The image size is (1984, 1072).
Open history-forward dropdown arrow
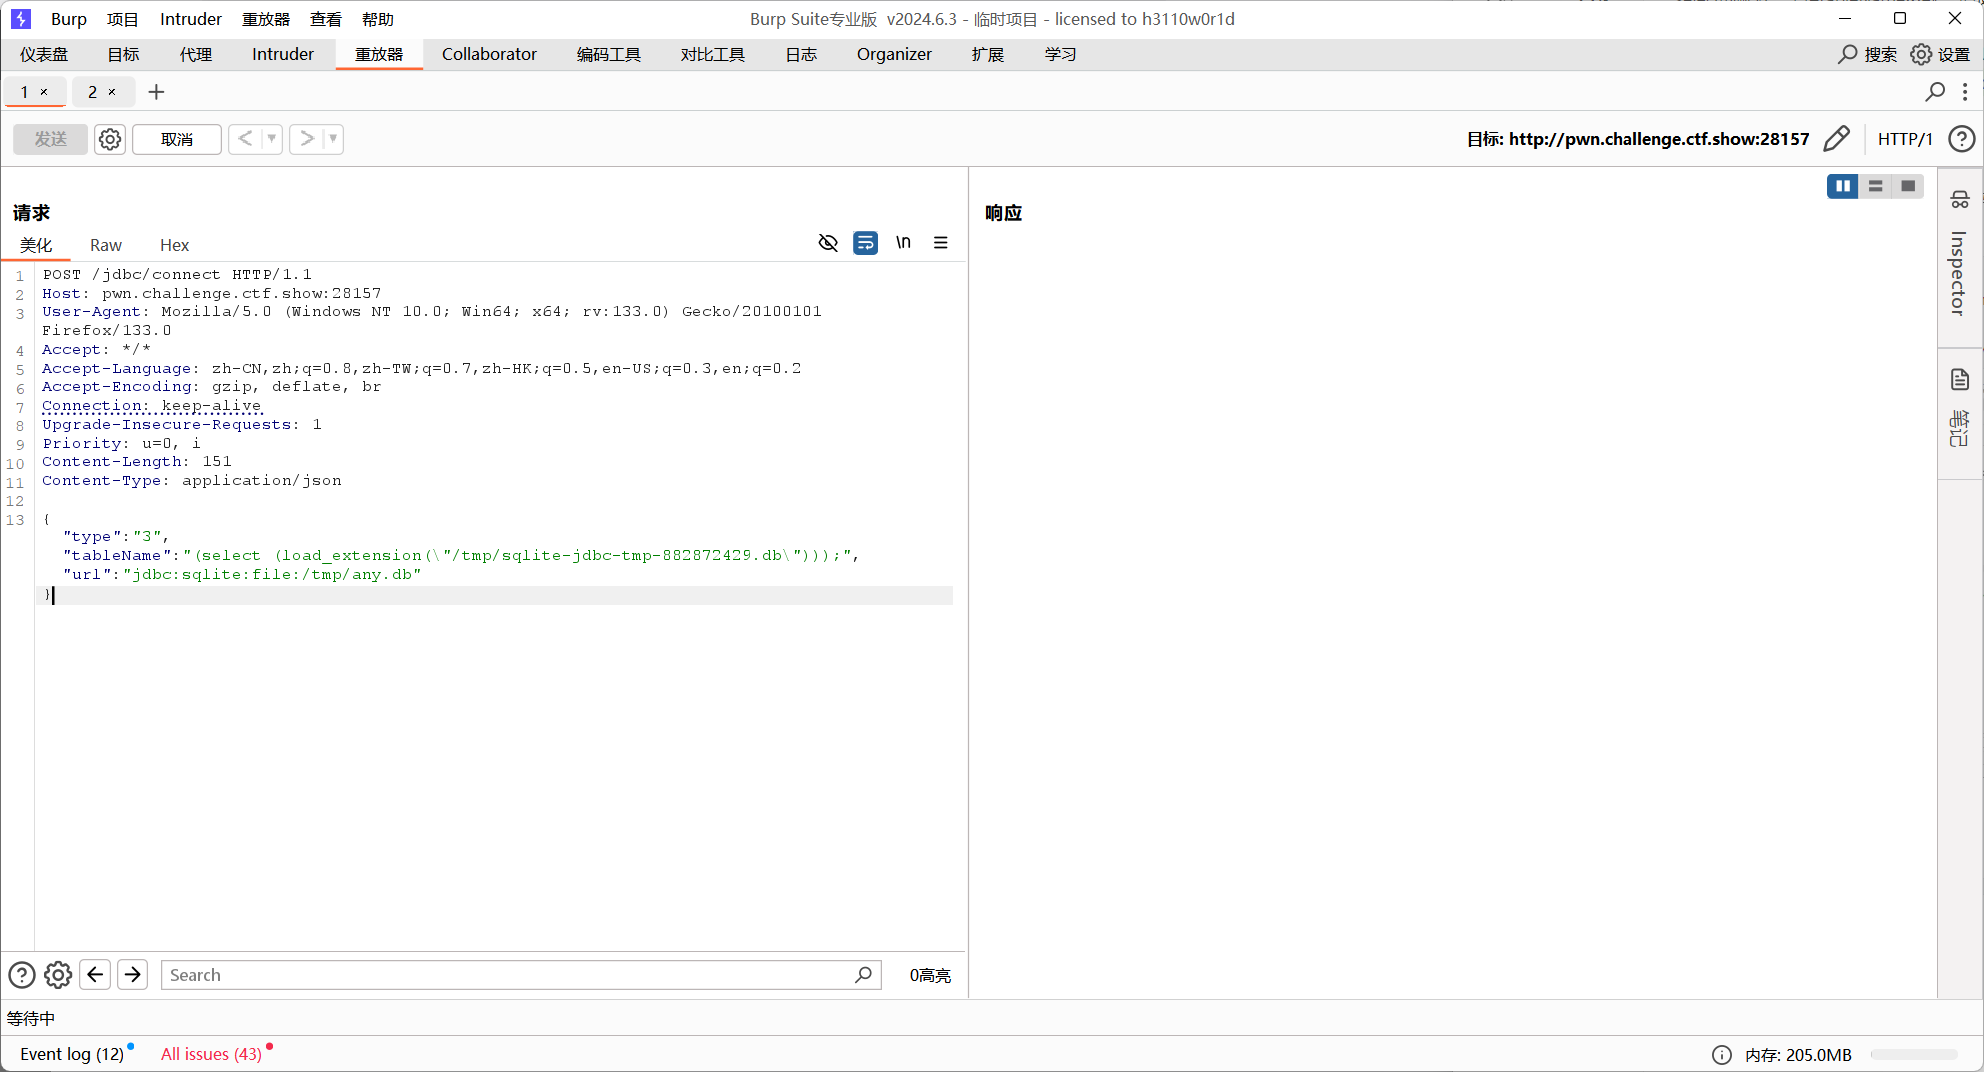click(x=333, y=139)
